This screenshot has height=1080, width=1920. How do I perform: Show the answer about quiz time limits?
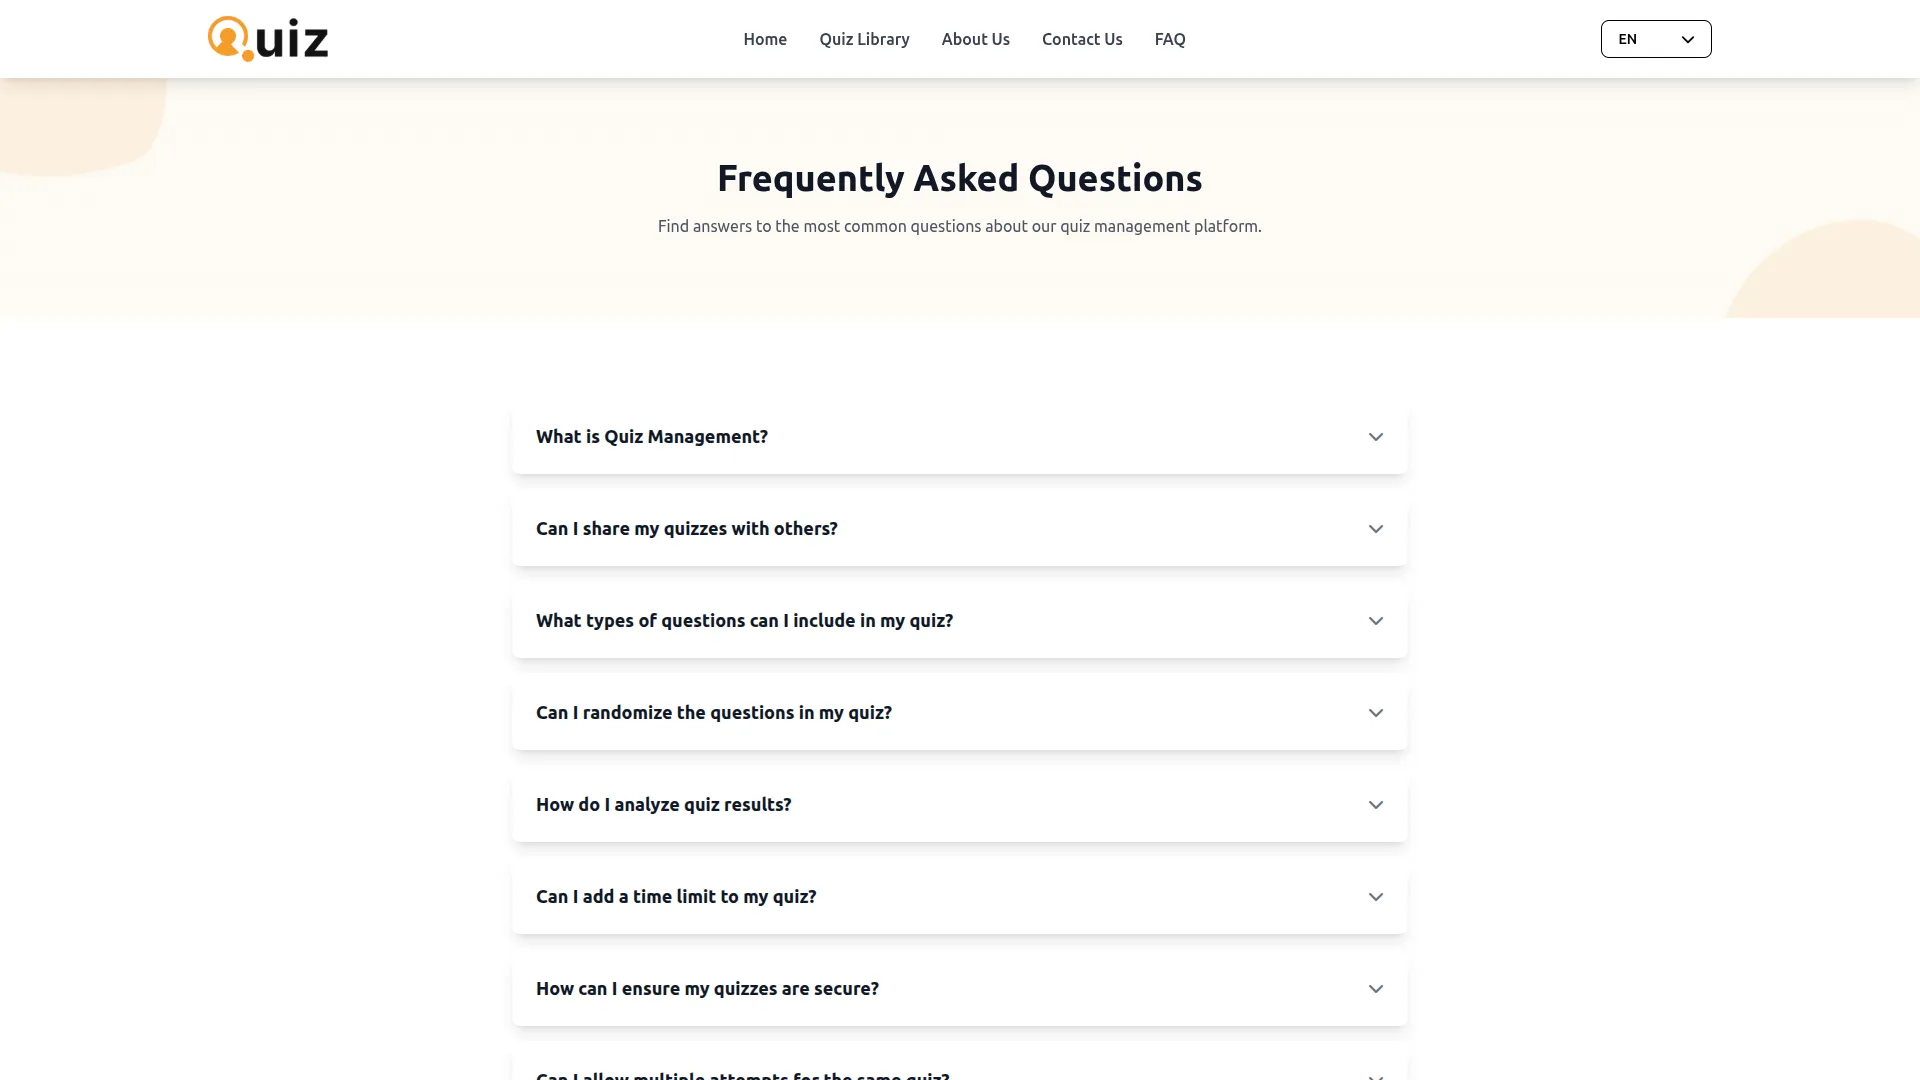tap(959, 896)
